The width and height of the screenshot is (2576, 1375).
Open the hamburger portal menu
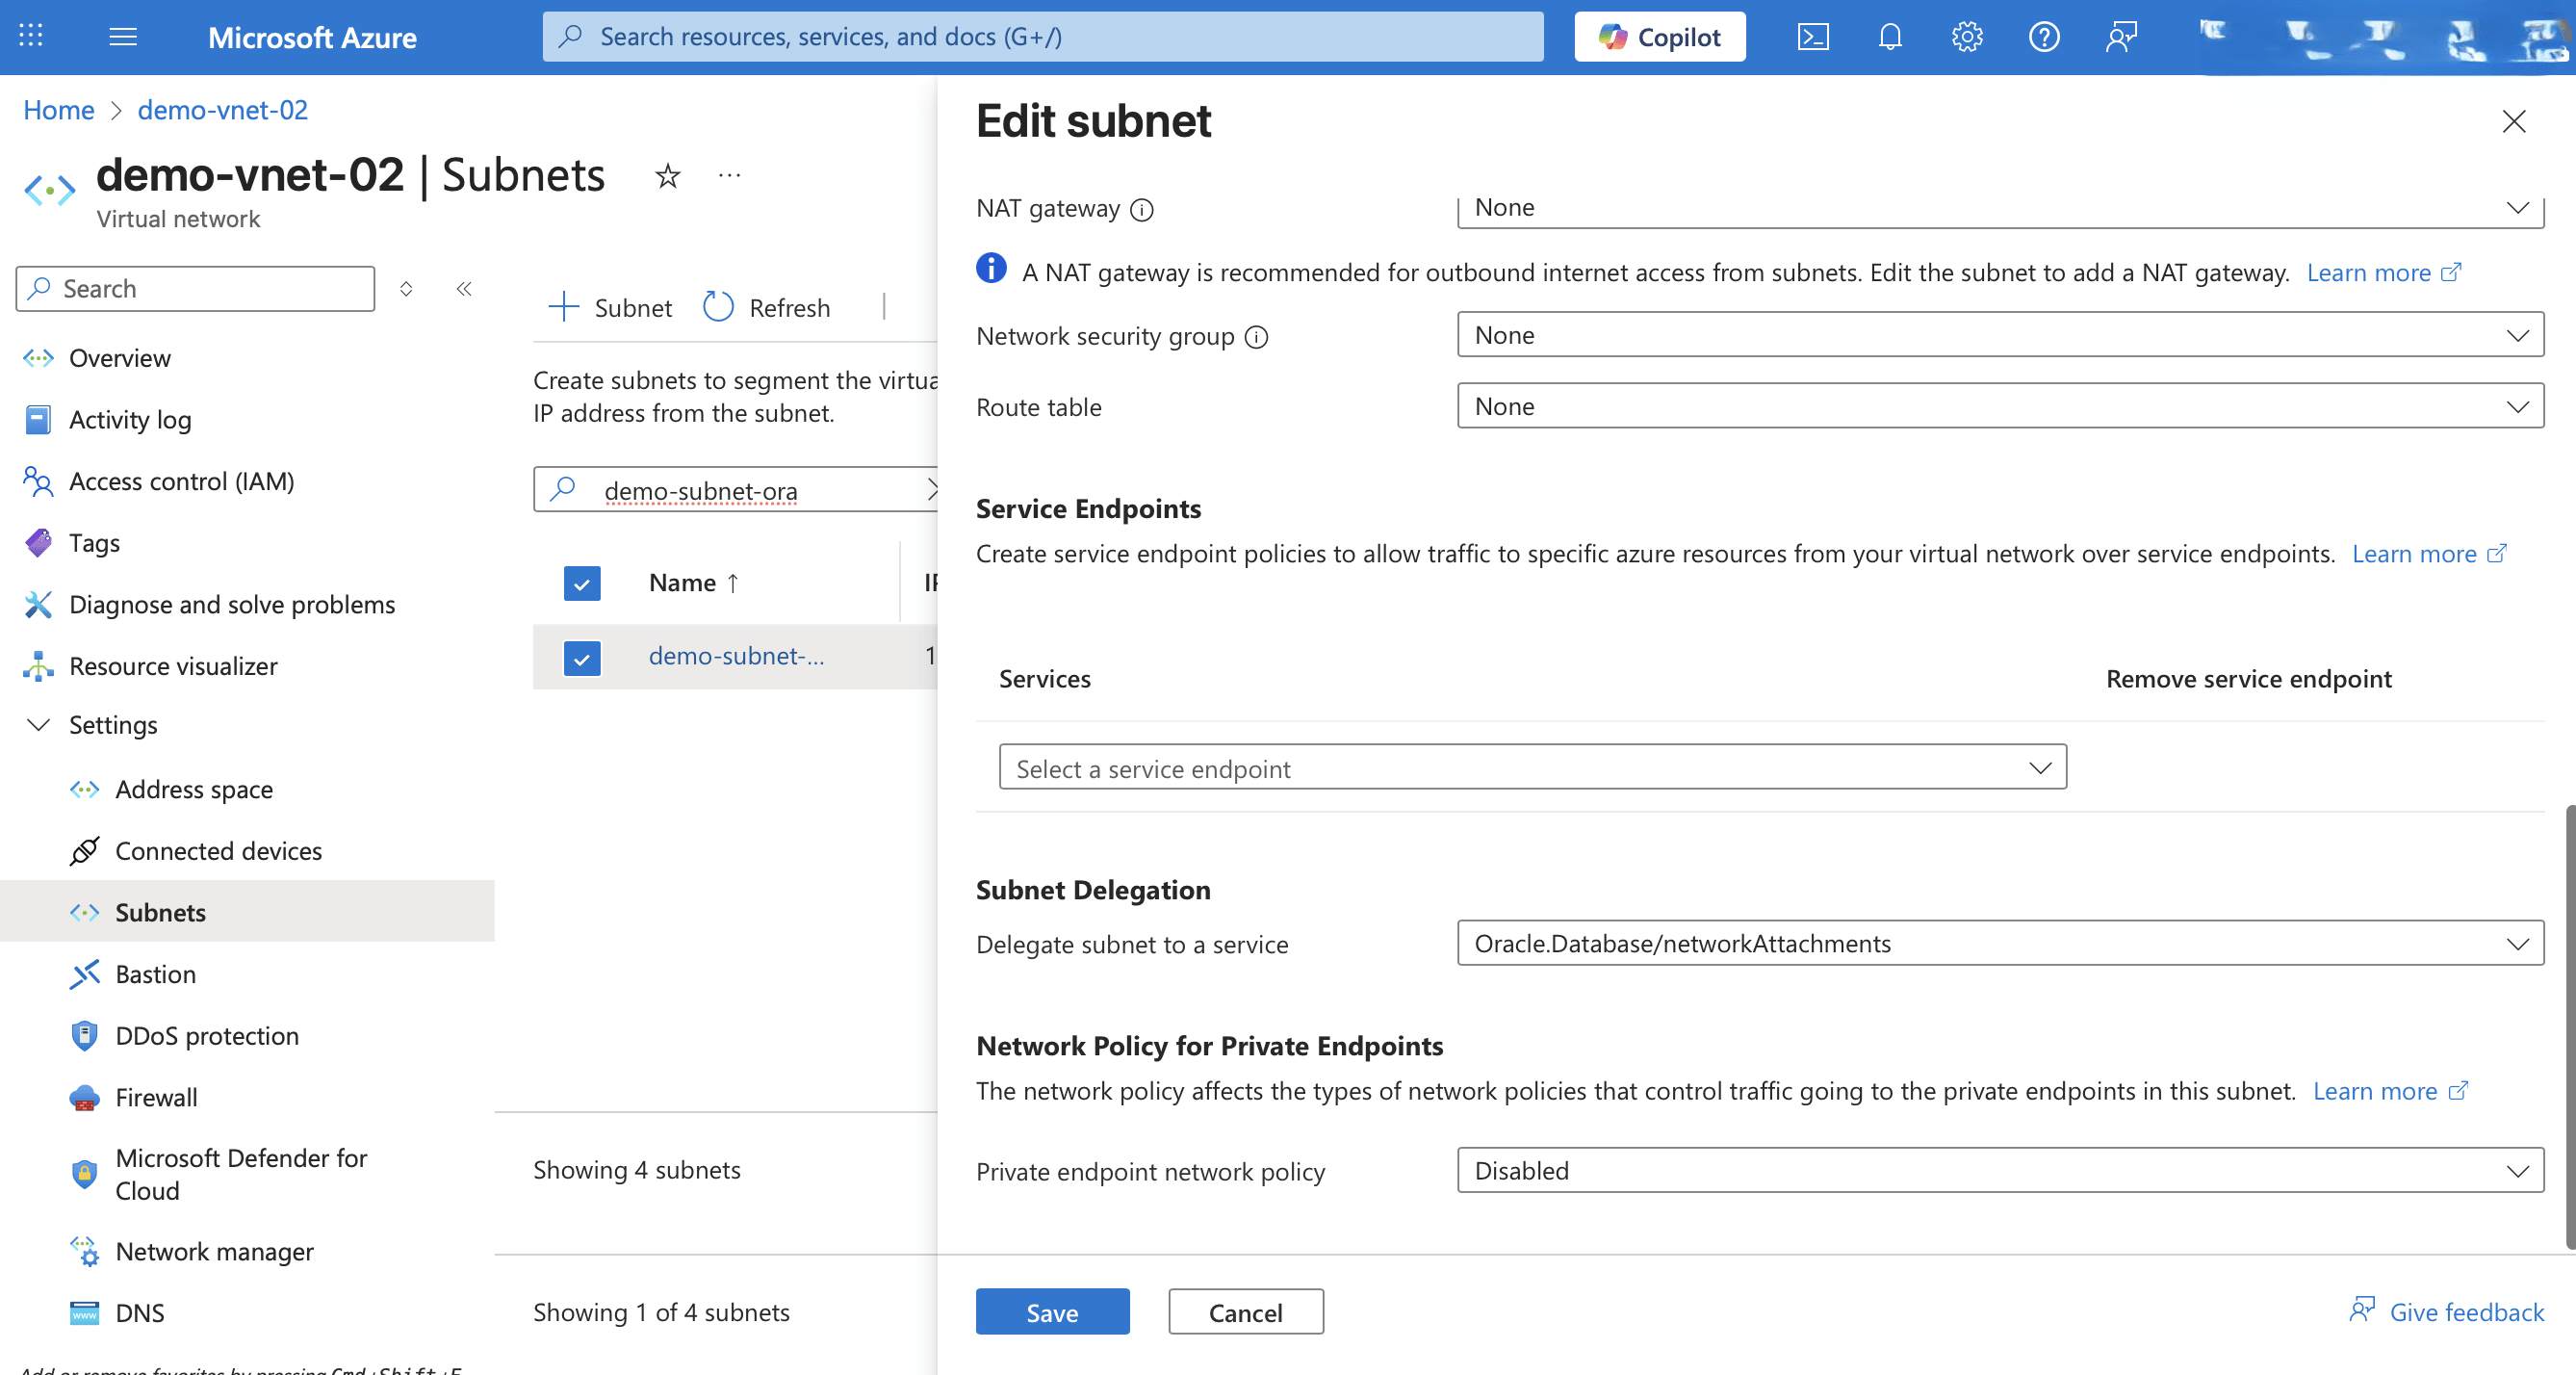(122, 37)
